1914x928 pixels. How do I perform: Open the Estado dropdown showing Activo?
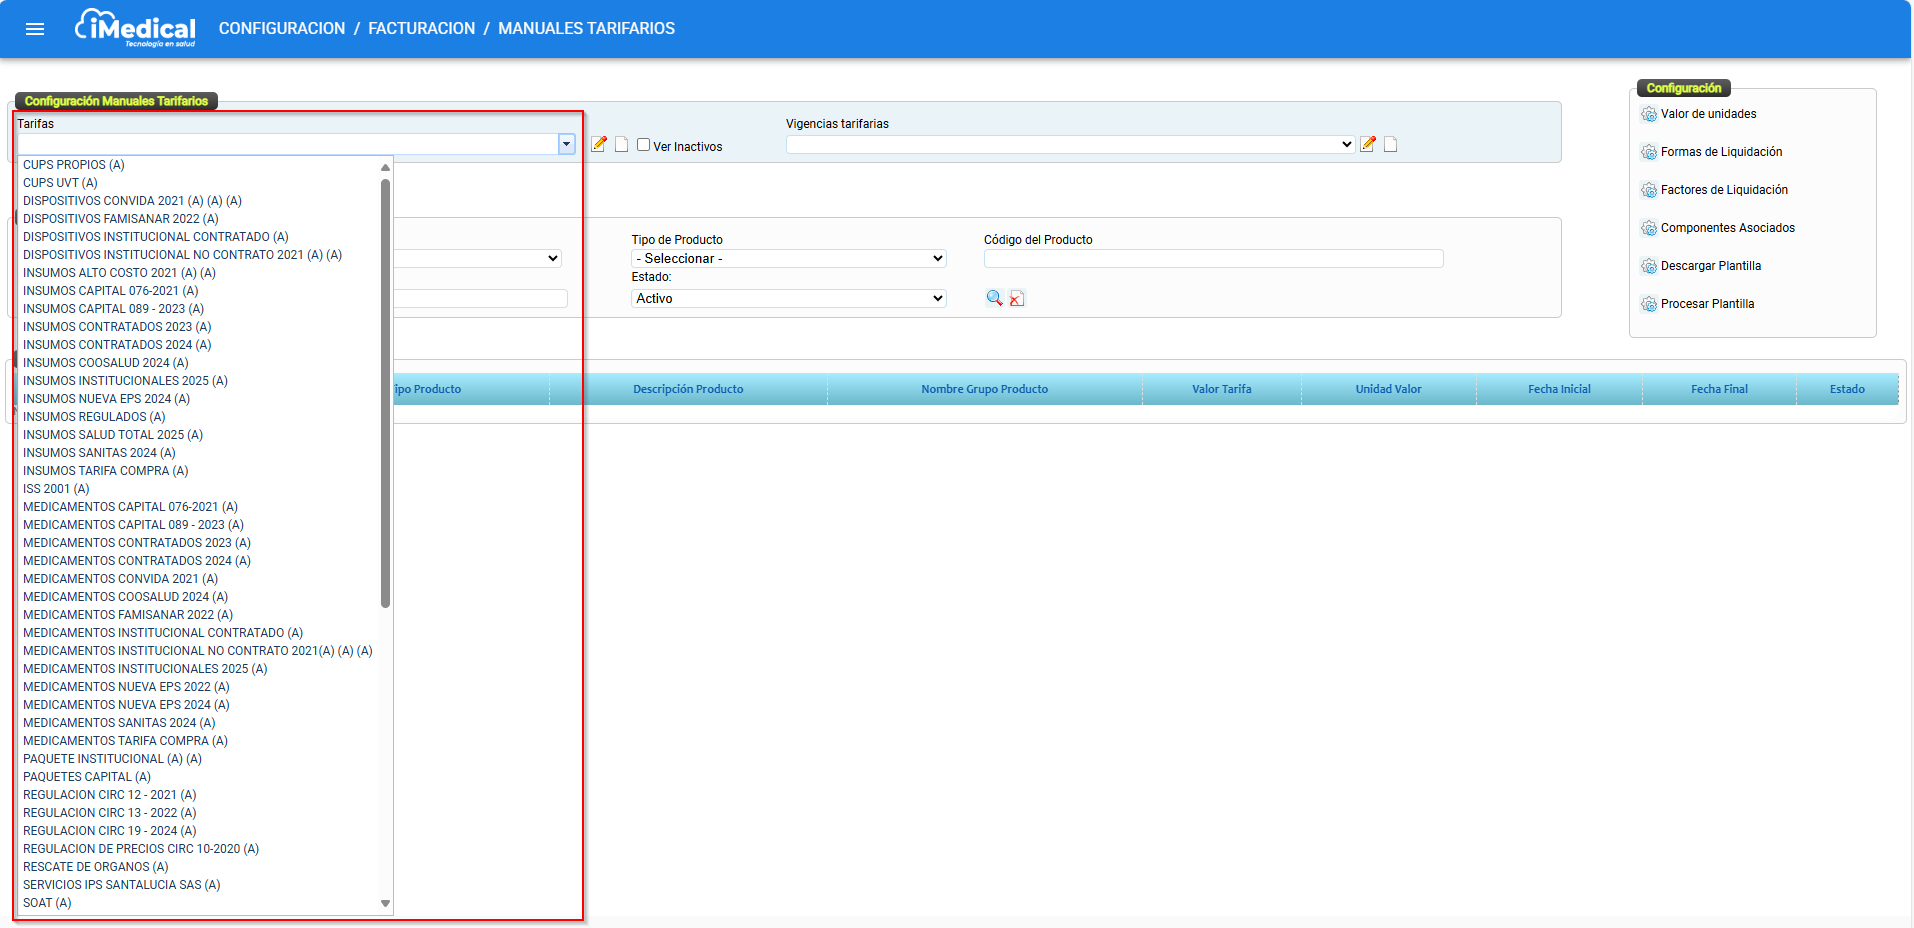[x=788, y=298]
